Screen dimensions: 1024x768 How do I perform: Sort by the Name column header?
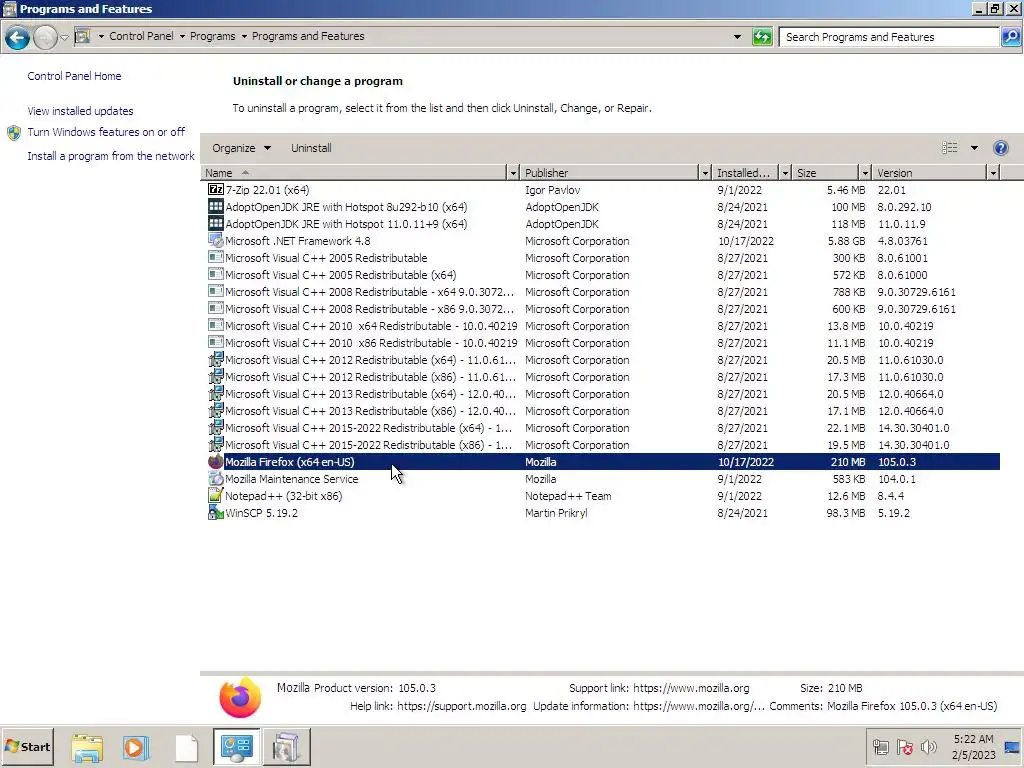pyautogui.click(x=353, y=173)
